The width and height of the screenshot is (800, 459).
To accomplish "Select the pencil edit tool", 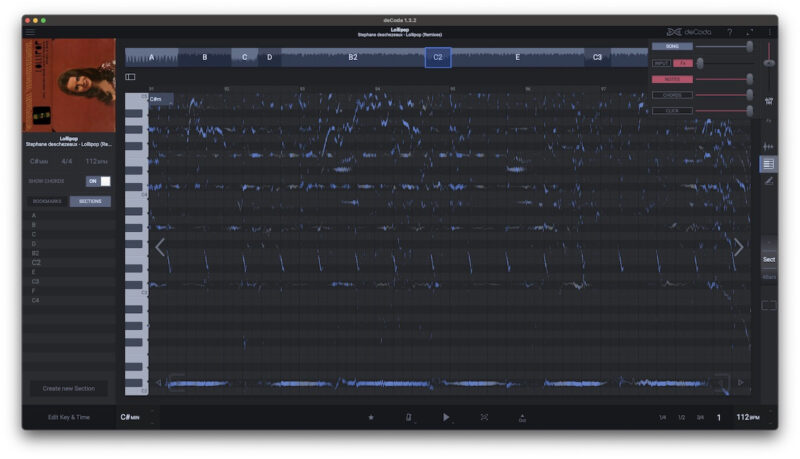I will tap(768, 181).
